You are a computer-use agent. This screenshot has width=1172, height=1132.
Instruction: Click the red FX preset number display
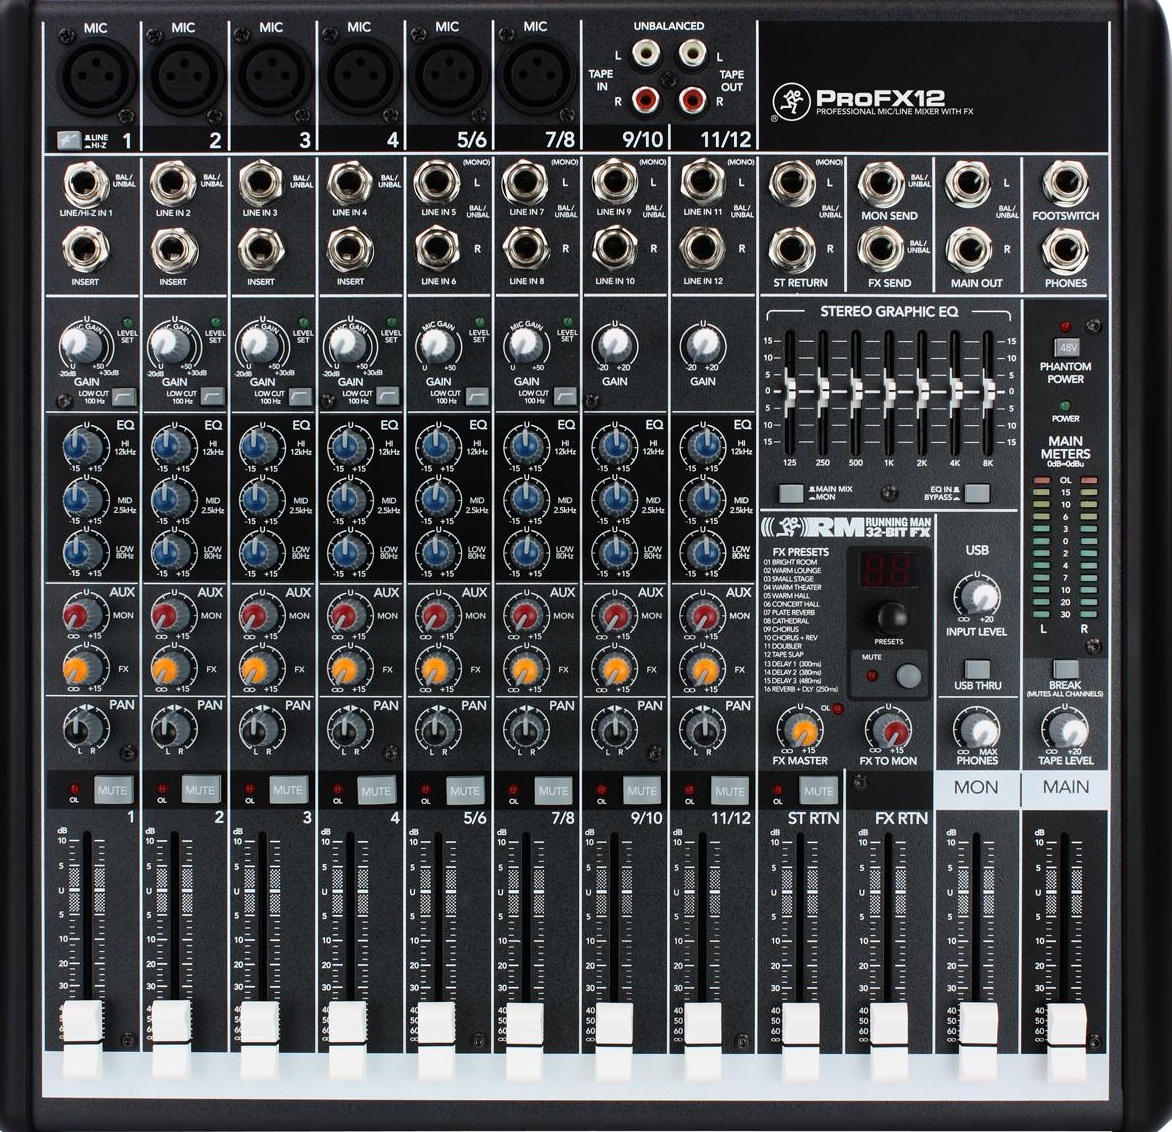click(887, 570)
